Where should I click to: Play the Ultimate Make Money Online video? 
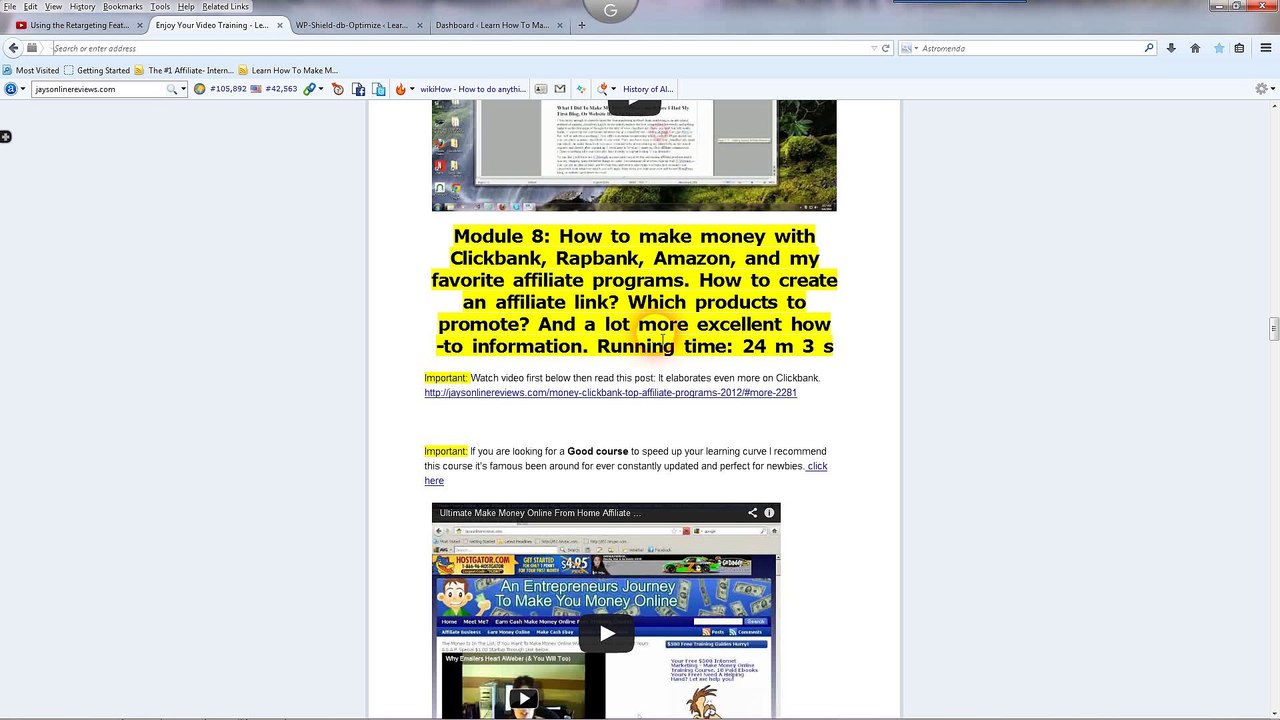(x=607, y=633)
